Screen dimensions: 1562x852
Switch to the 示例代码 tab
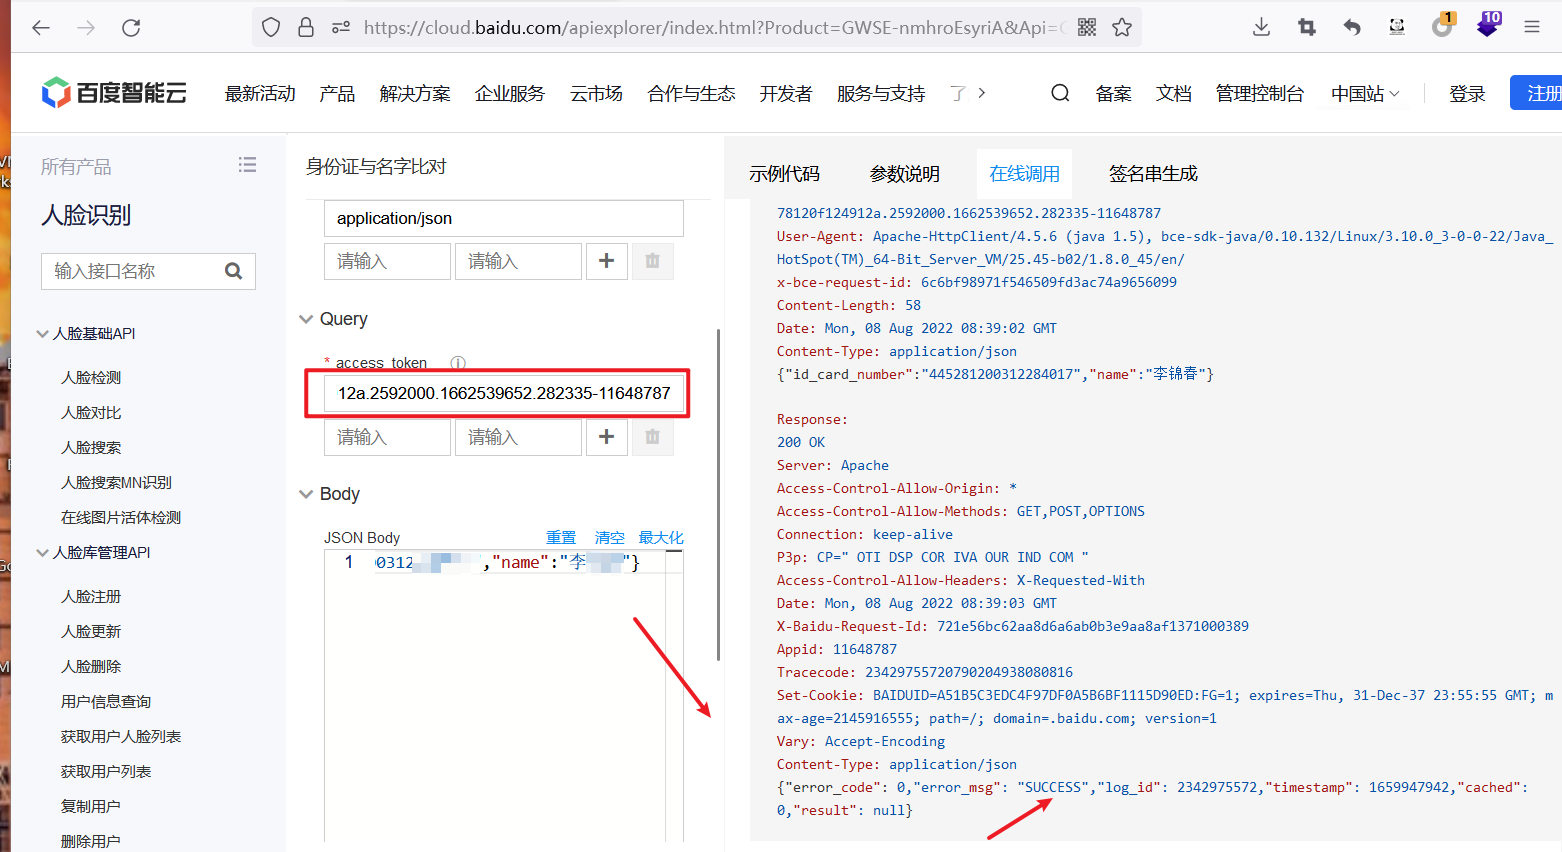784,174
